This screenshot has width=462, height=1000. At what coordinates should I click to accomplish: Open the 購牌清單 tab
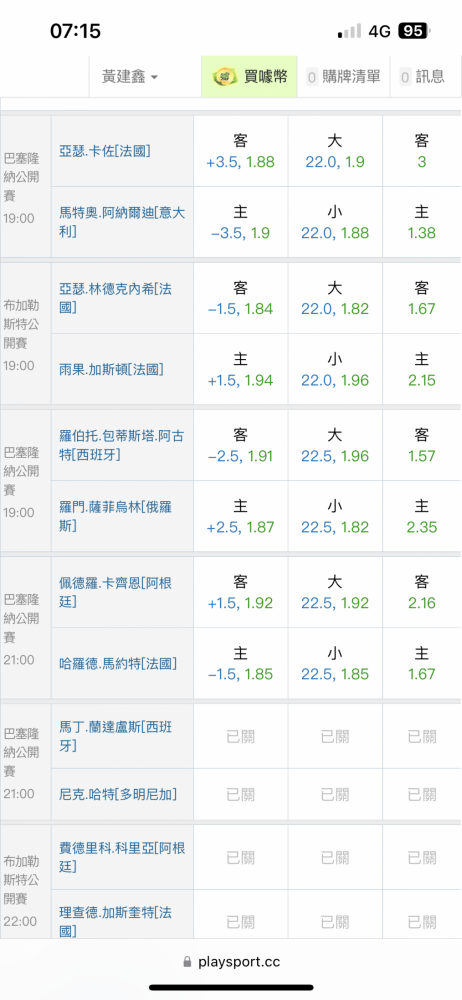(x=344, y=77)
